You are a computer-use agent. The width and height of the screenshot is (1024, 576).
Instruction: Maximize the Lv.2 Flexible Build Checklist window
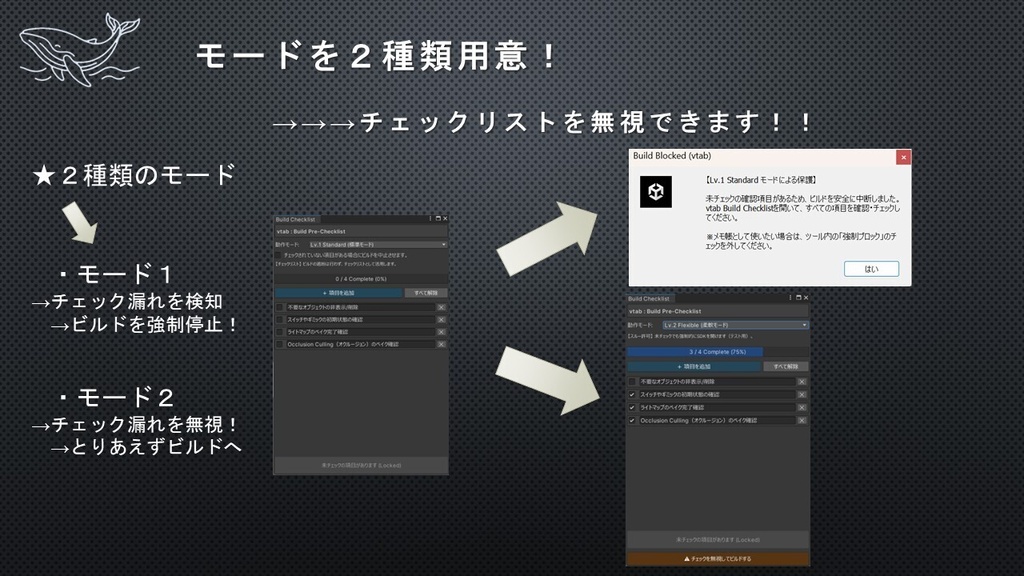tap(798, 298)
